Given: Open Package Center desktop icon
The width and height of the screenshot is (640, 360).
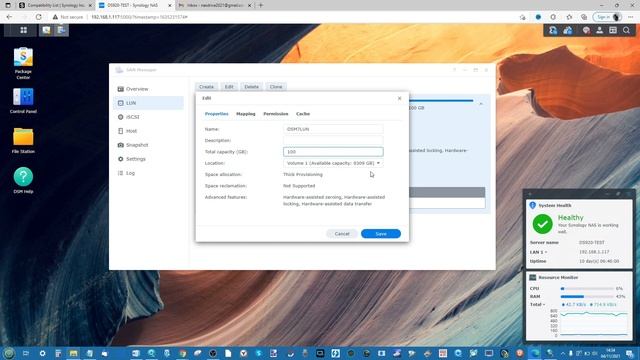Looking at the screenshot, I should (x=23, y=63).
